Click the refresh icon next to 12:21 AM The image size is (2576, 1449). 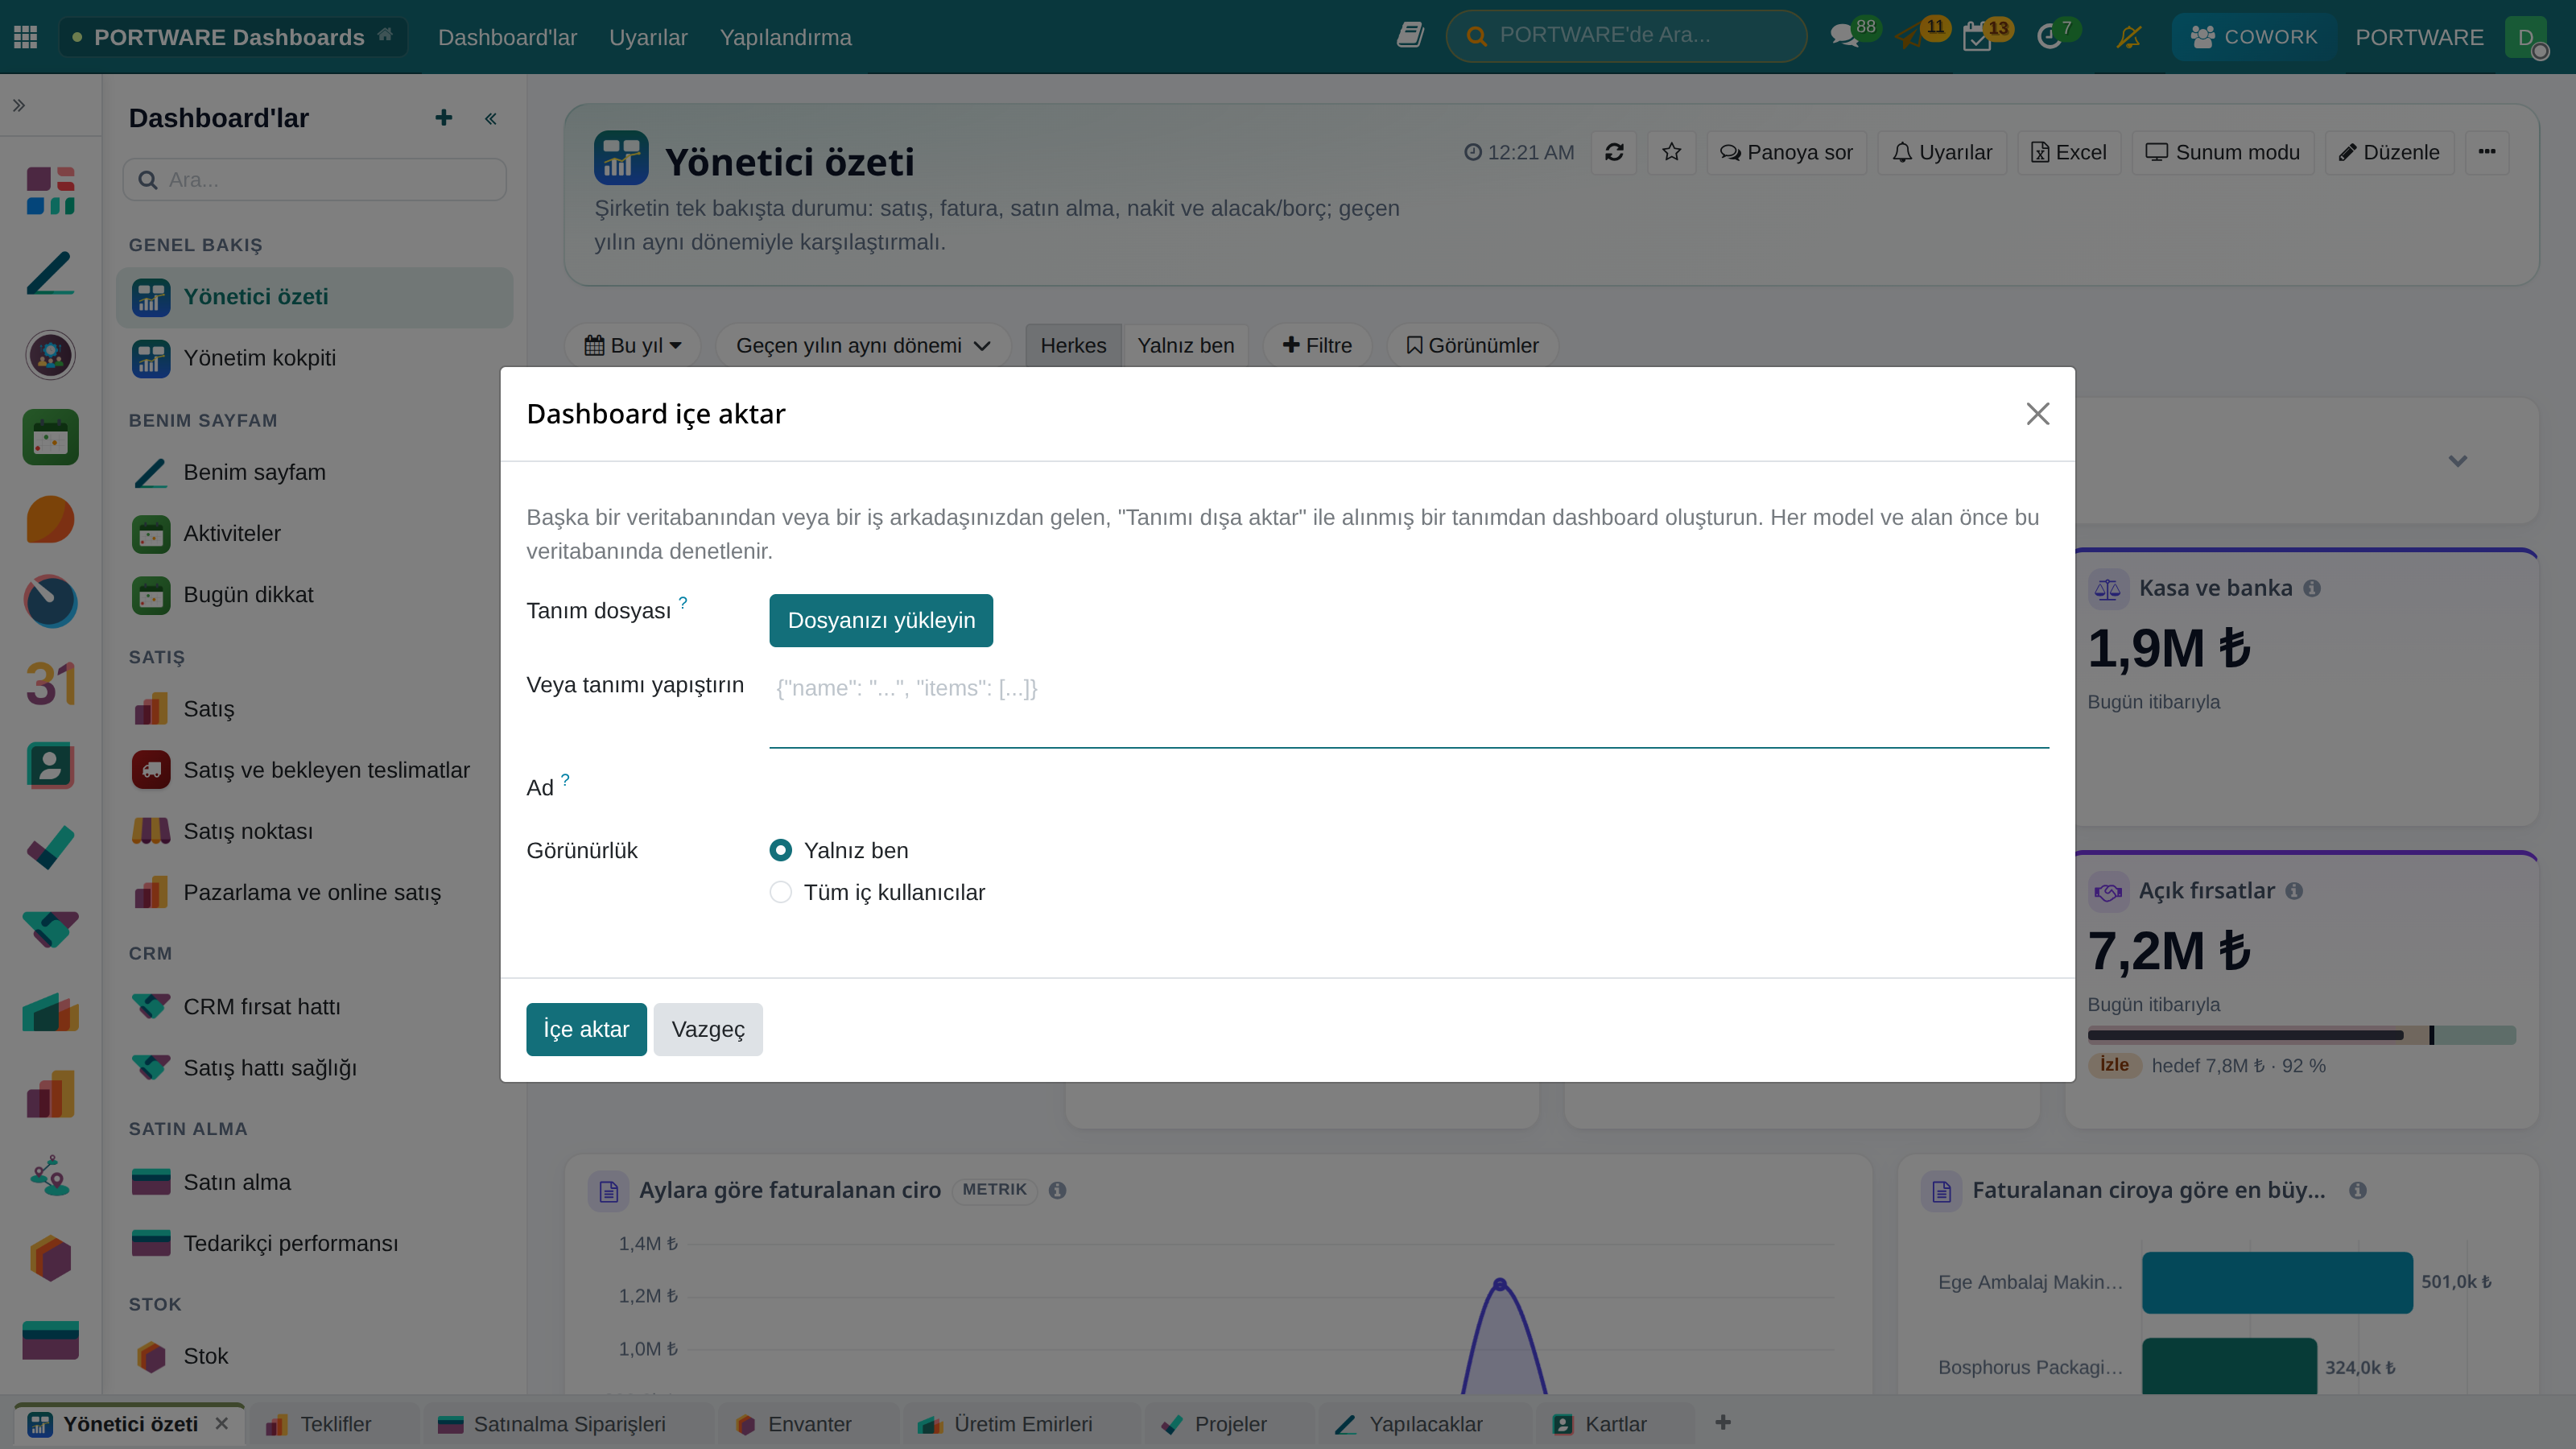1614,152
